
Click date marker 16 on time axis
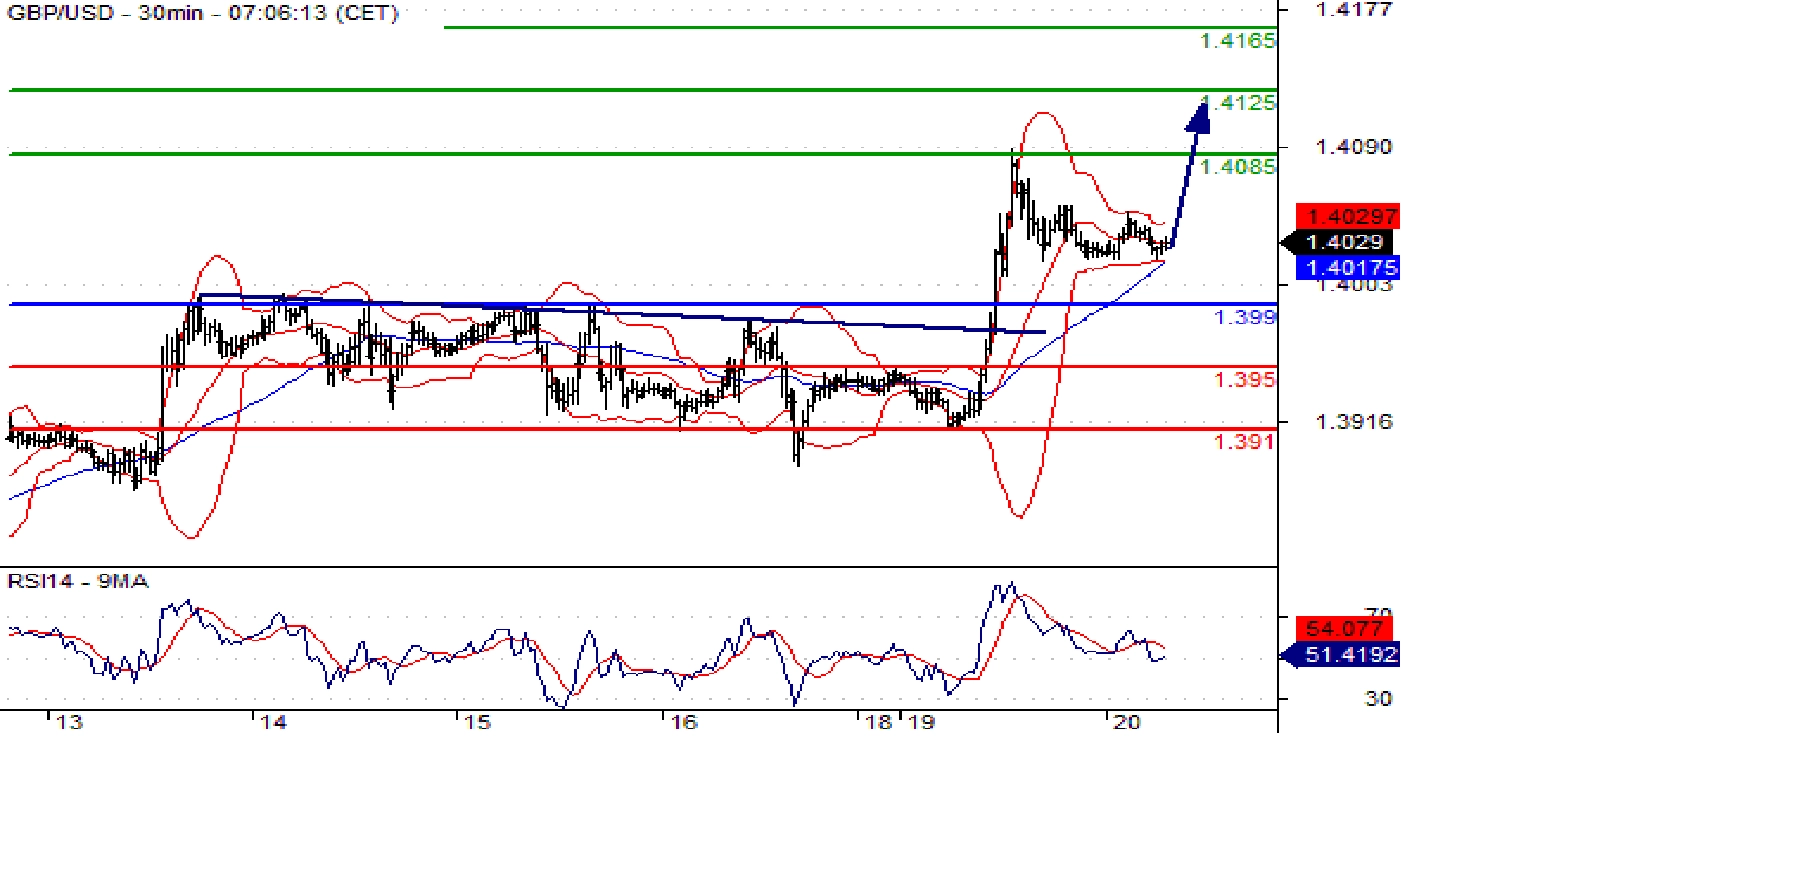click(684, 722)
